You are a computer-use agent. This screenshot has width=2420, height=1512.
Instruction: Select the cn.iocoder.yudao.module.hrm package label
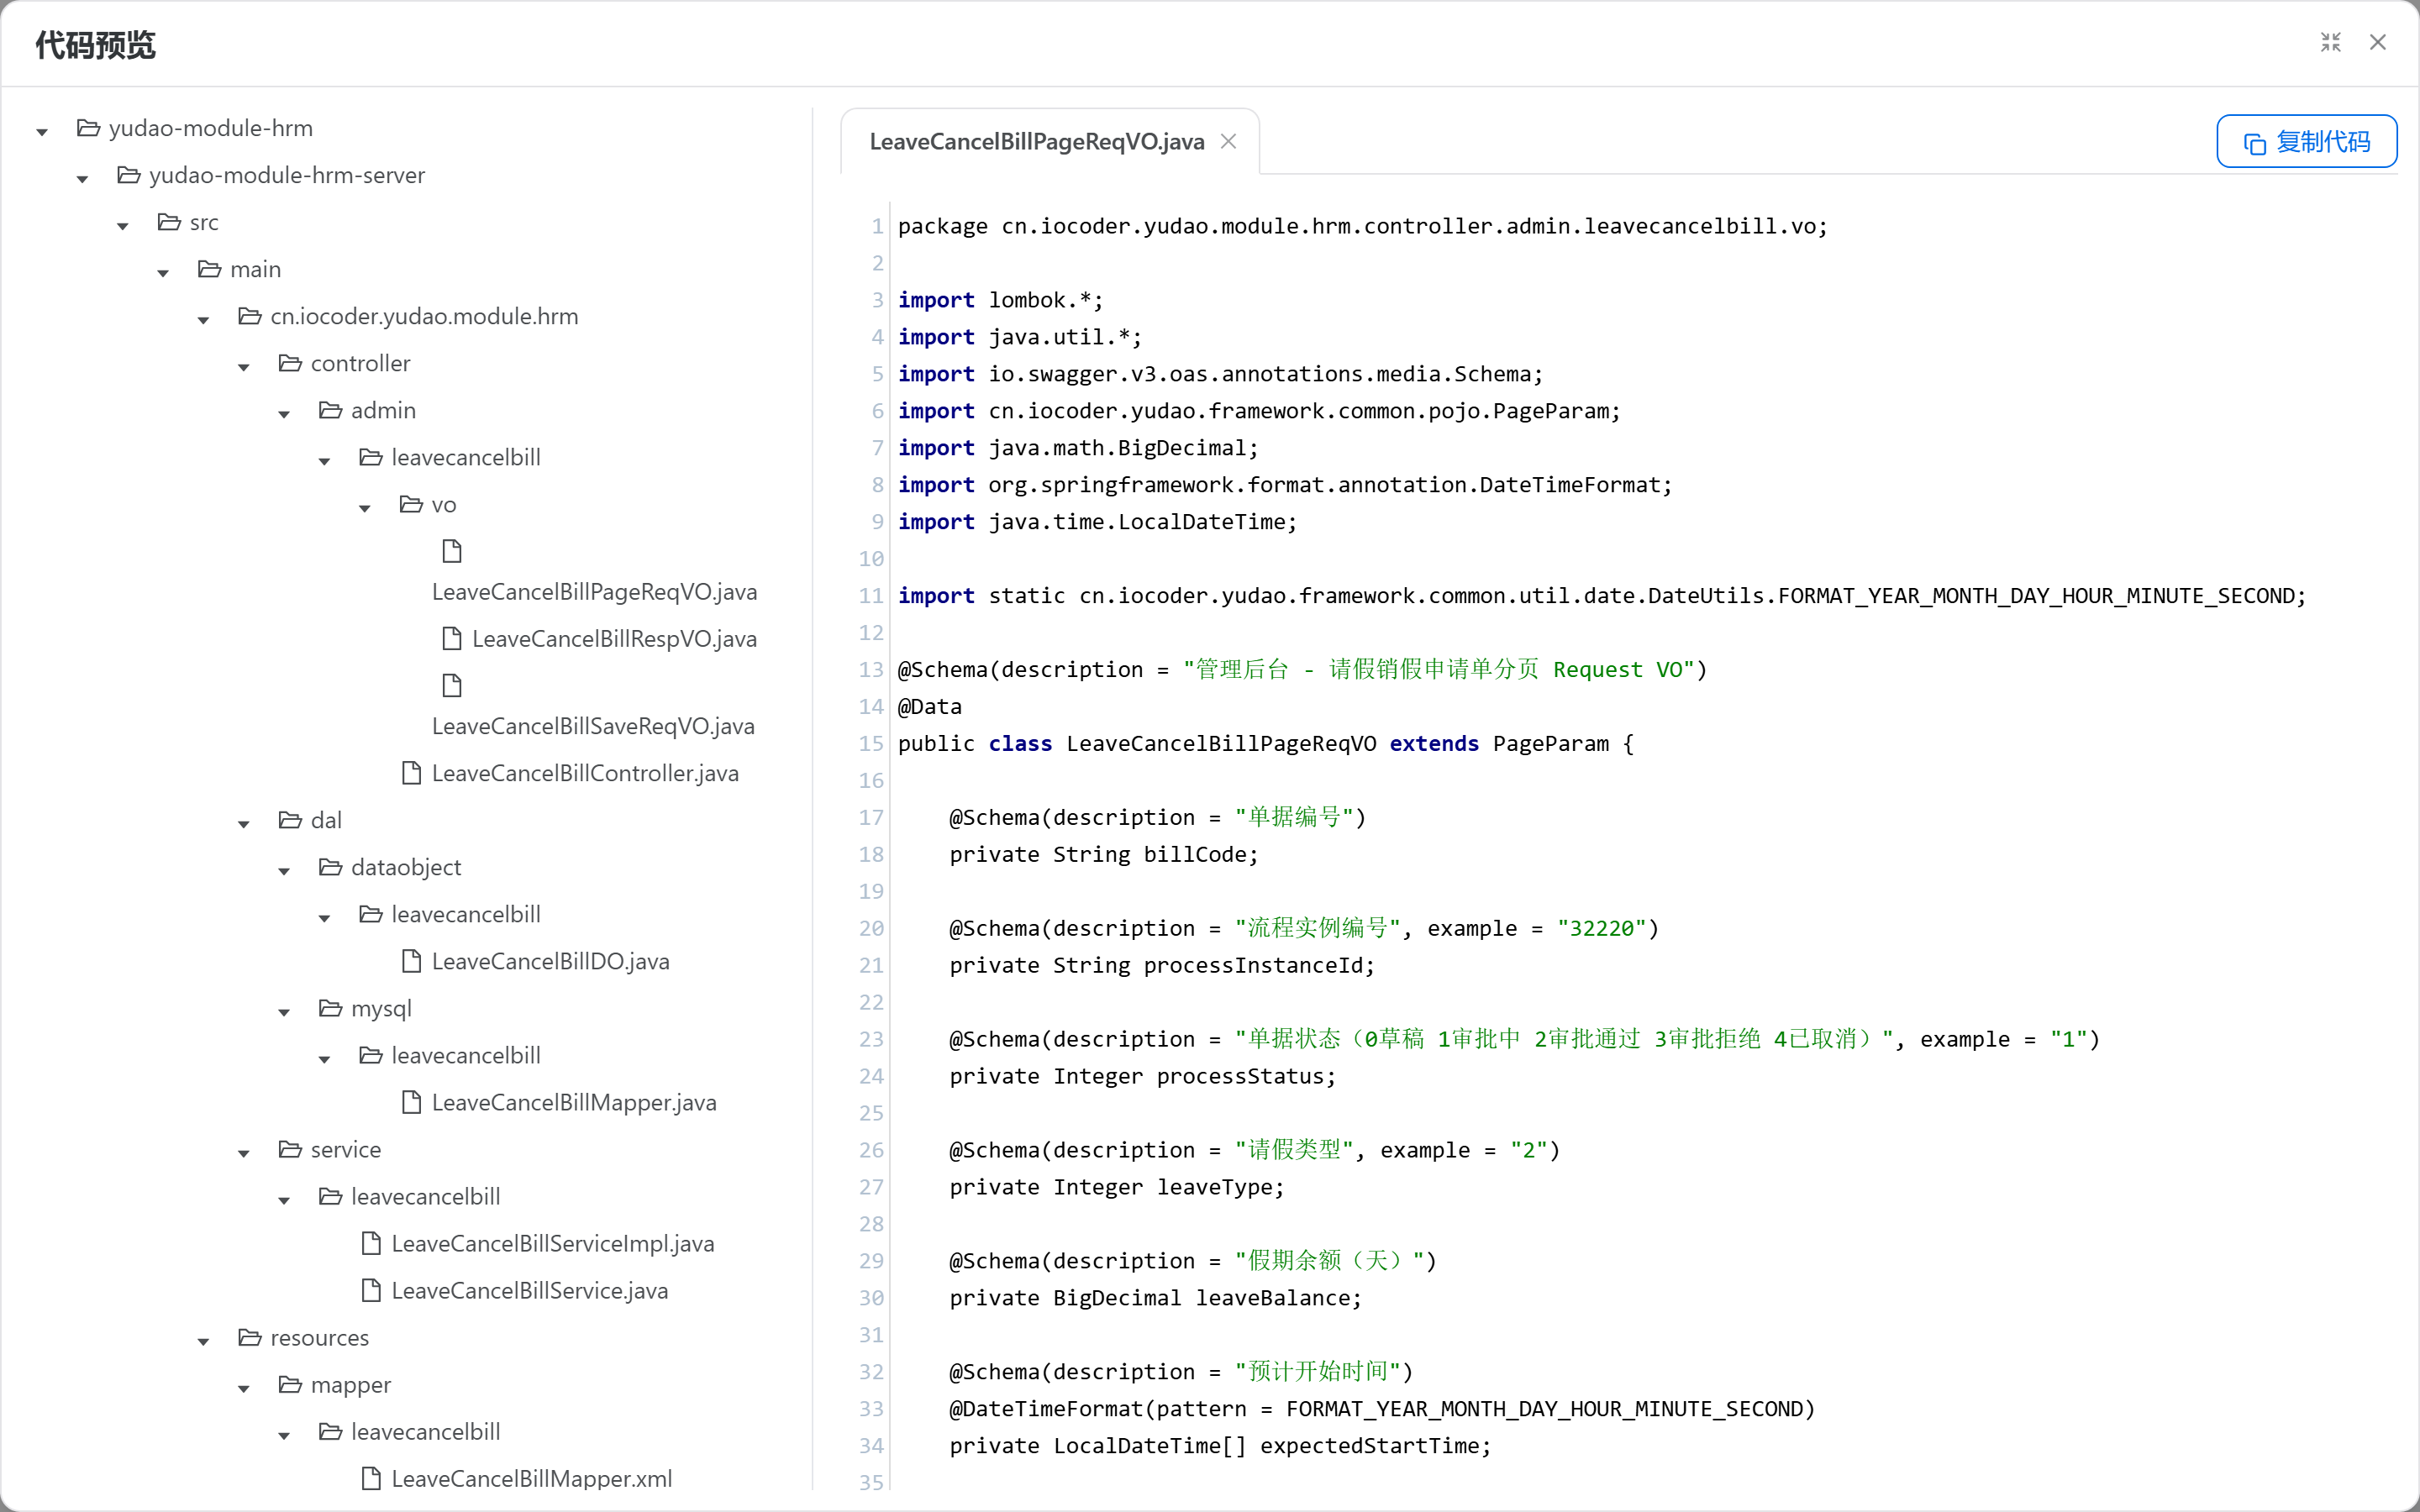click(x=424, y=316)
